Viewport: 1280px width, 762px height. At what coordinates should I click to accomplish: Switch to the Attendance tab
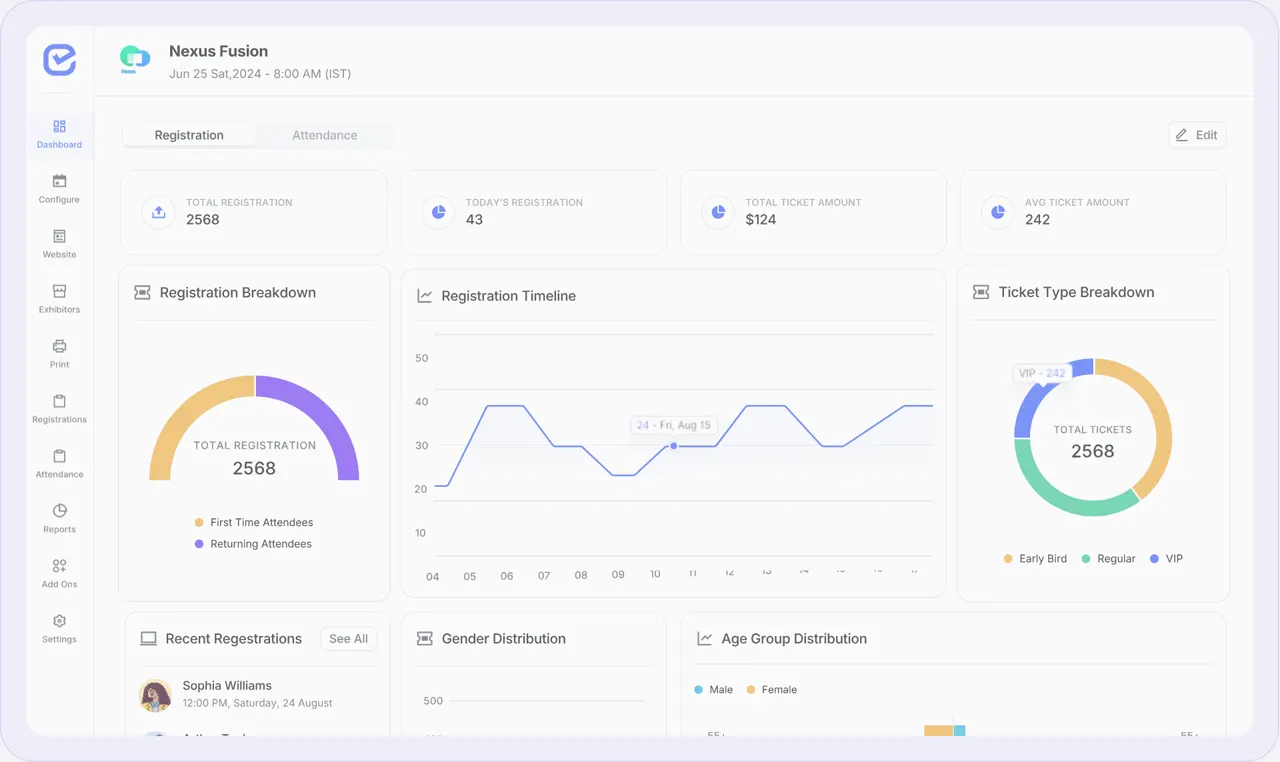[325, 135]
